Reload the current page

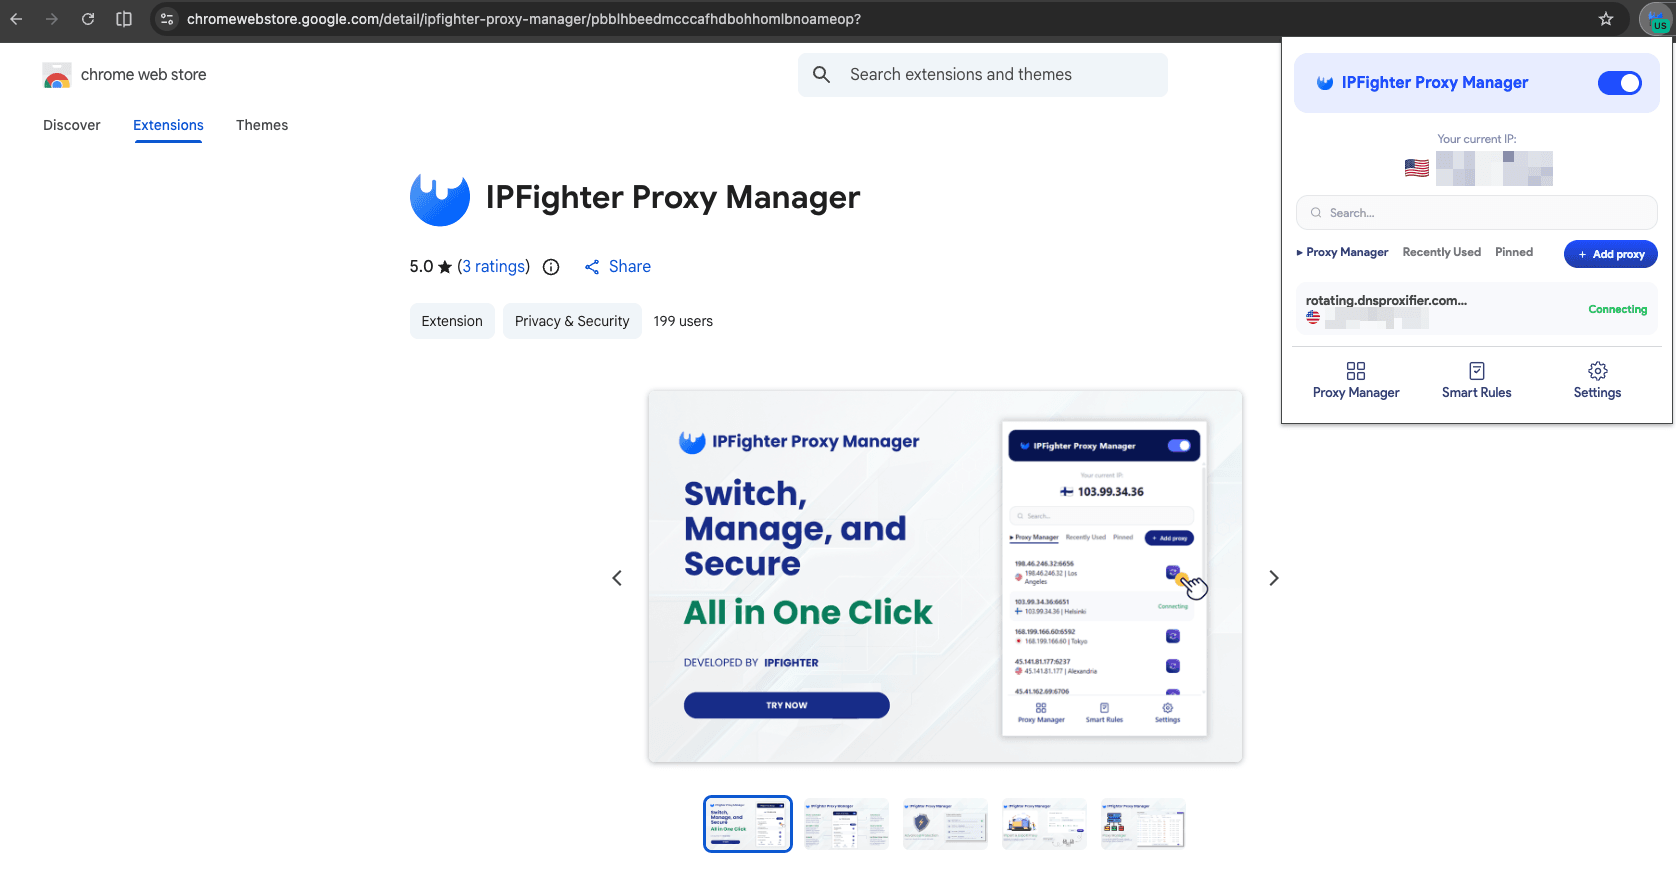pos(88,19)
